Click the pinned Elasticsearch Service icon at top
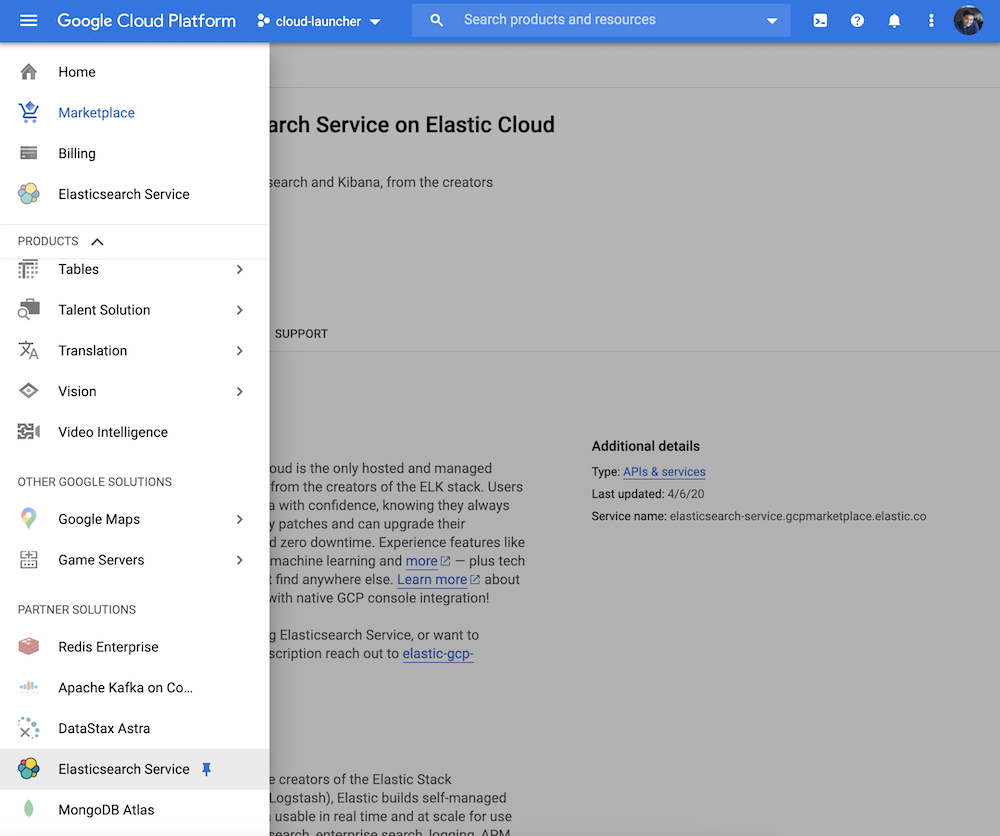The image size is (1000, 836). 29,194
